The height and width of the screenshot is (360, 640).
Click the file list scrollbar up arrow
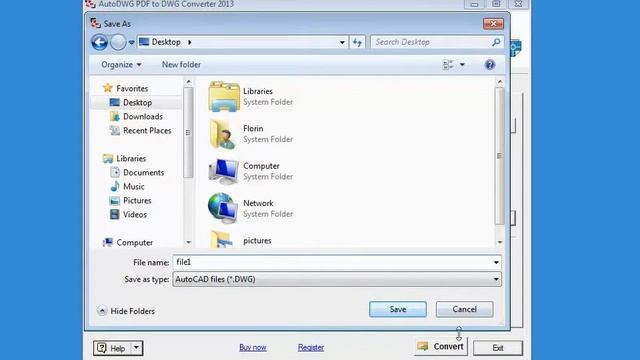[500, 82]
